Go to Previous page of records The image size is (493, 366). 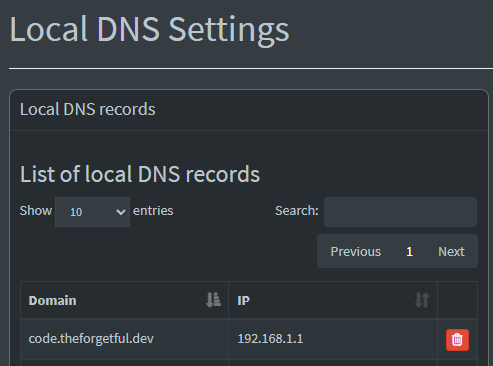tap(356, 251)
